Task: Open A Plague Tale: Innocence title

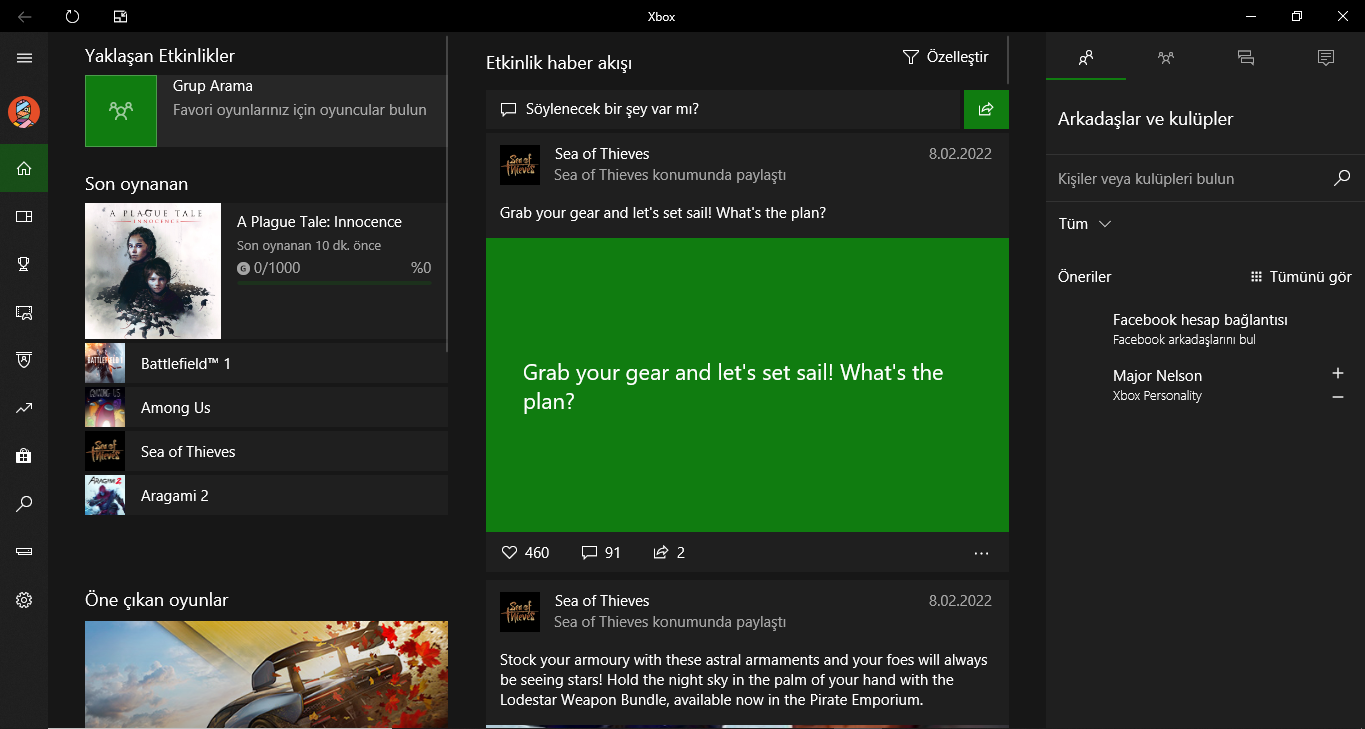Action: 319,222
